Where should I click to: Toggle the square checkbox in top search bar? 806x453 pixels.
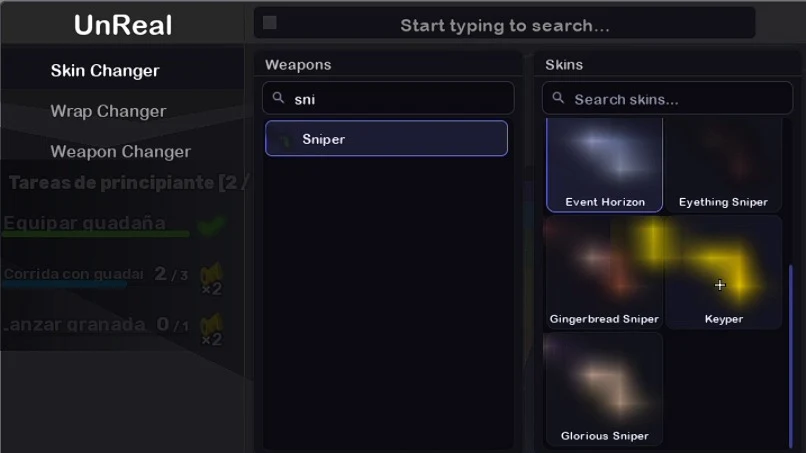tap(270, 23)
